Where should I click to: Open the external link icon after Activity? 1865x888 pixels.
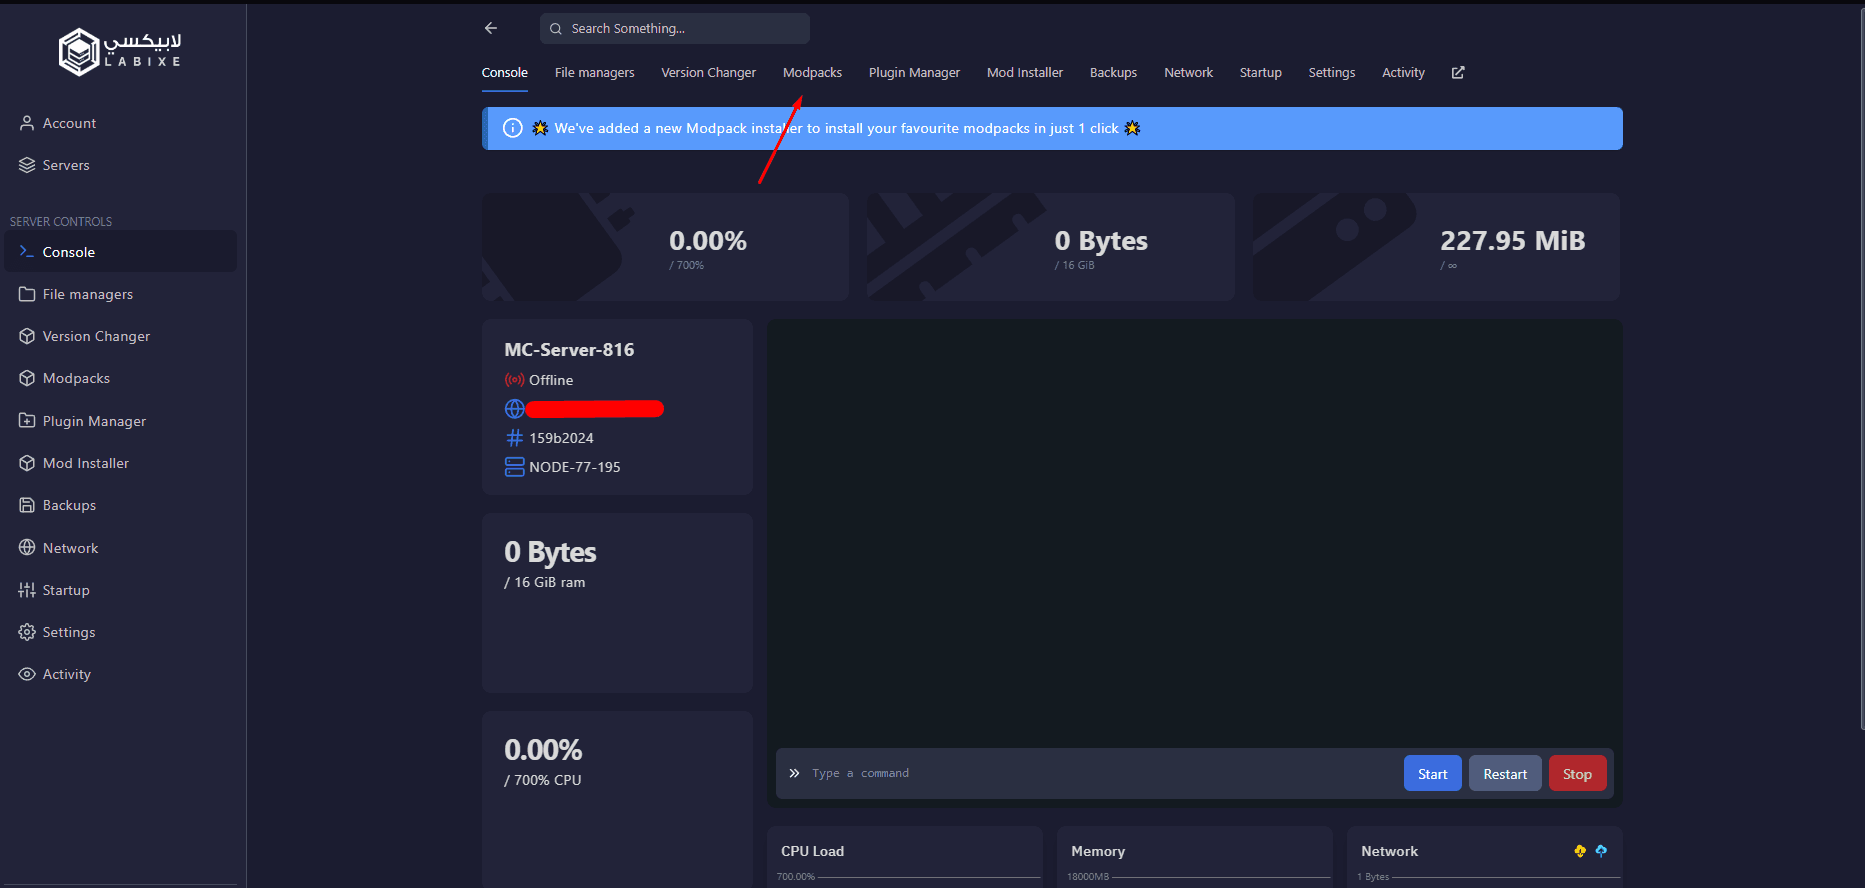pyautogui.click(x=1458, y=72)
